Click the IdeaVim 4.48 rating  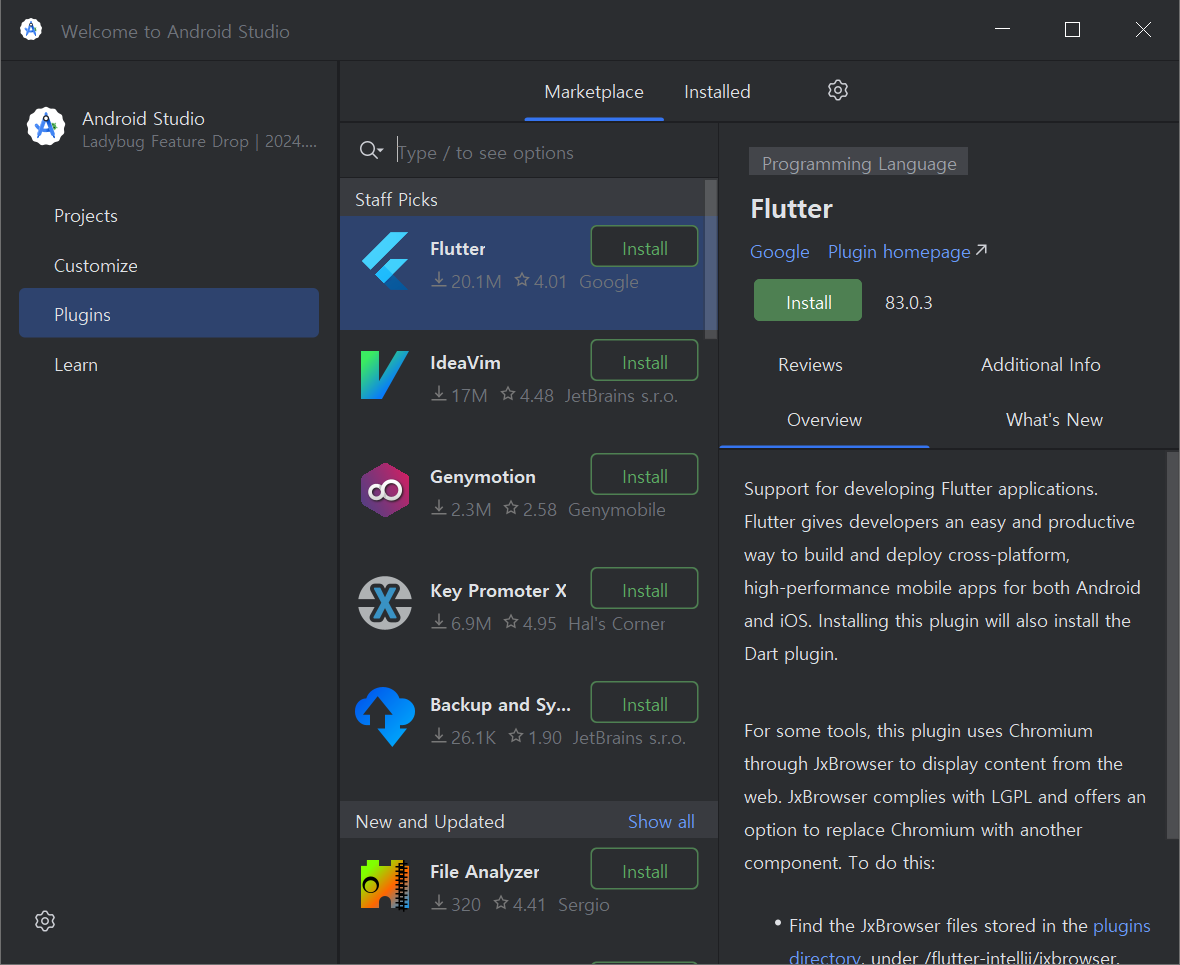point(528,395)
